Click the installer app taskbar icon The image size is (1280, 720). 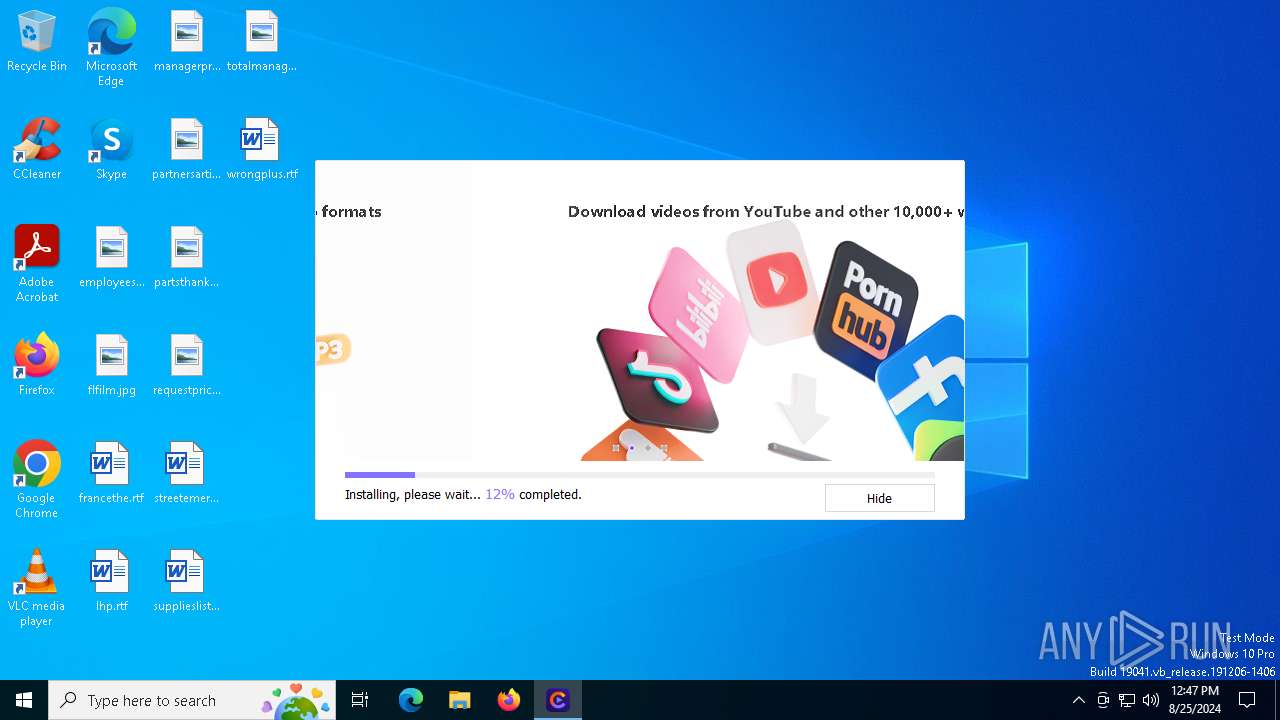[558, 700]
